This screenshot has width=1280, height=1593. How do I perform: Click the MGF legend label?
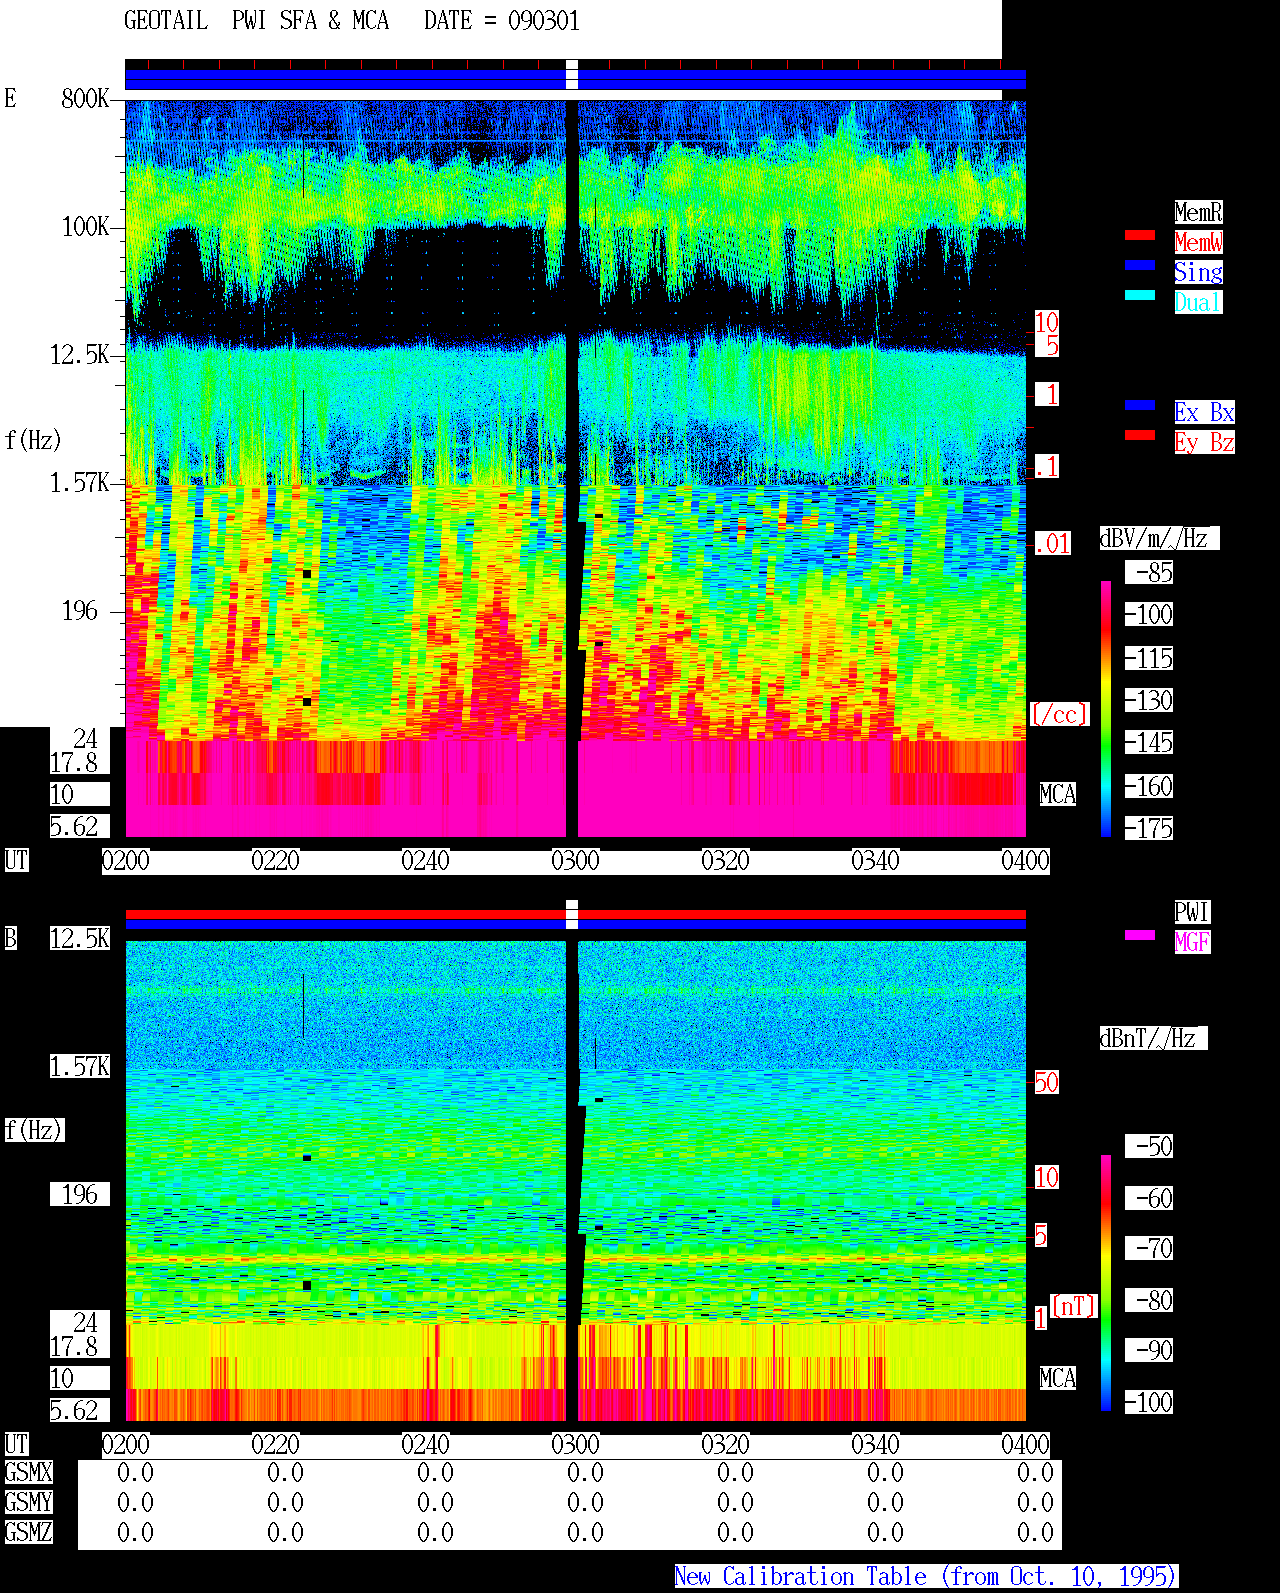(1192, 942)
